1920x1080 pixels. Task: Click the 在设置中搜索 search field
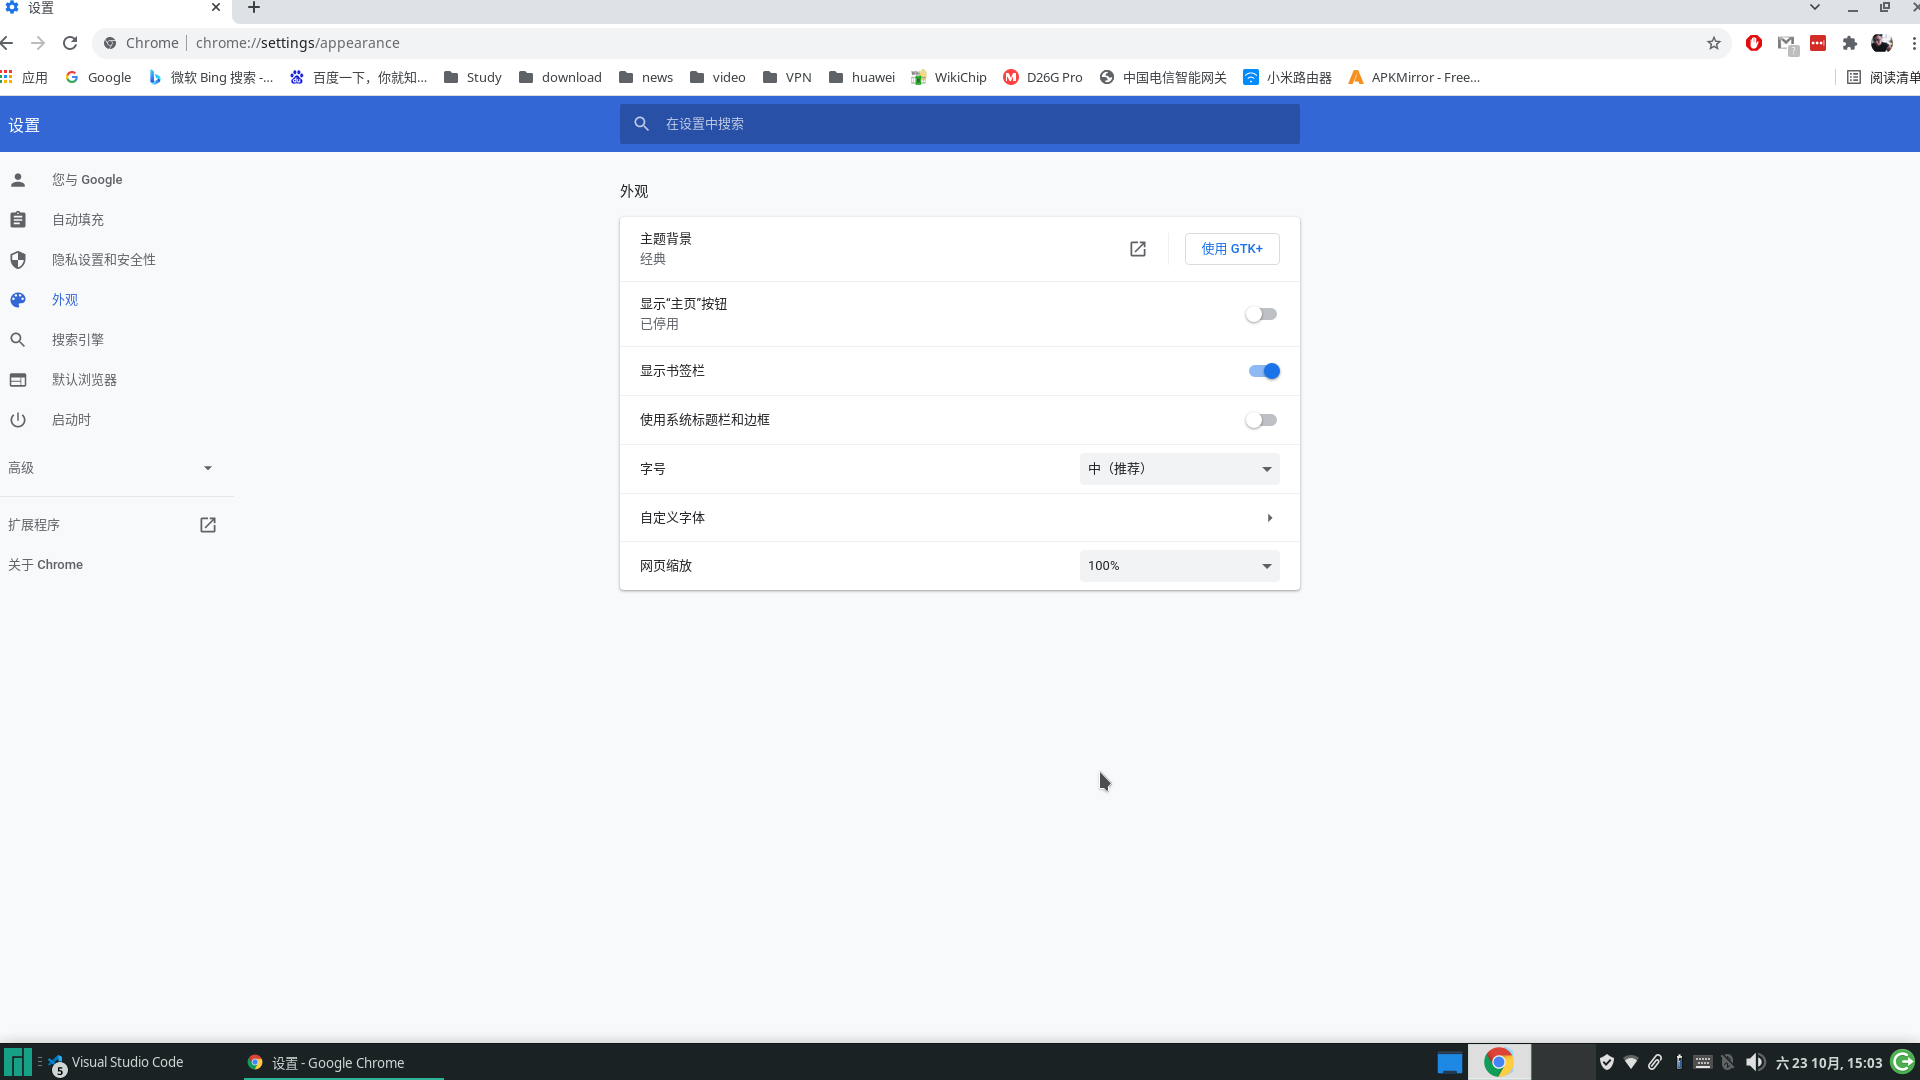[960, 124]
